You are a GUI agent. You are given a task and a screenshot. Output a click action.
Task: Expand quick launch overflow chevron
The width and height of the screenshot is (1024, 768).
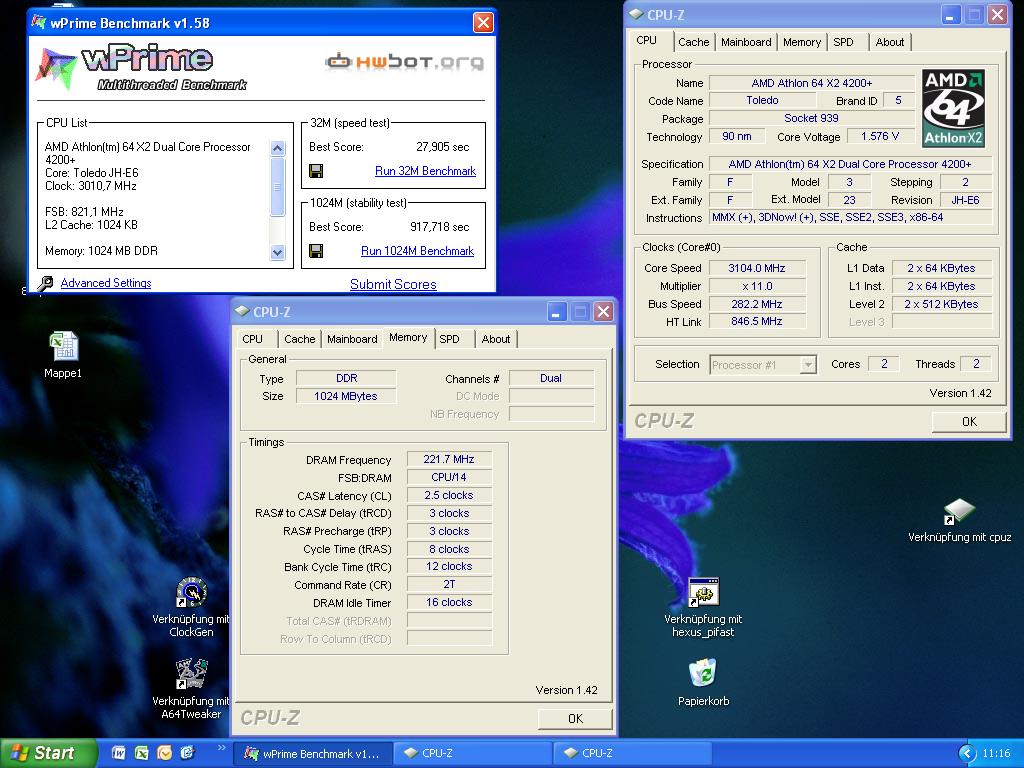(x=221, y=748)
